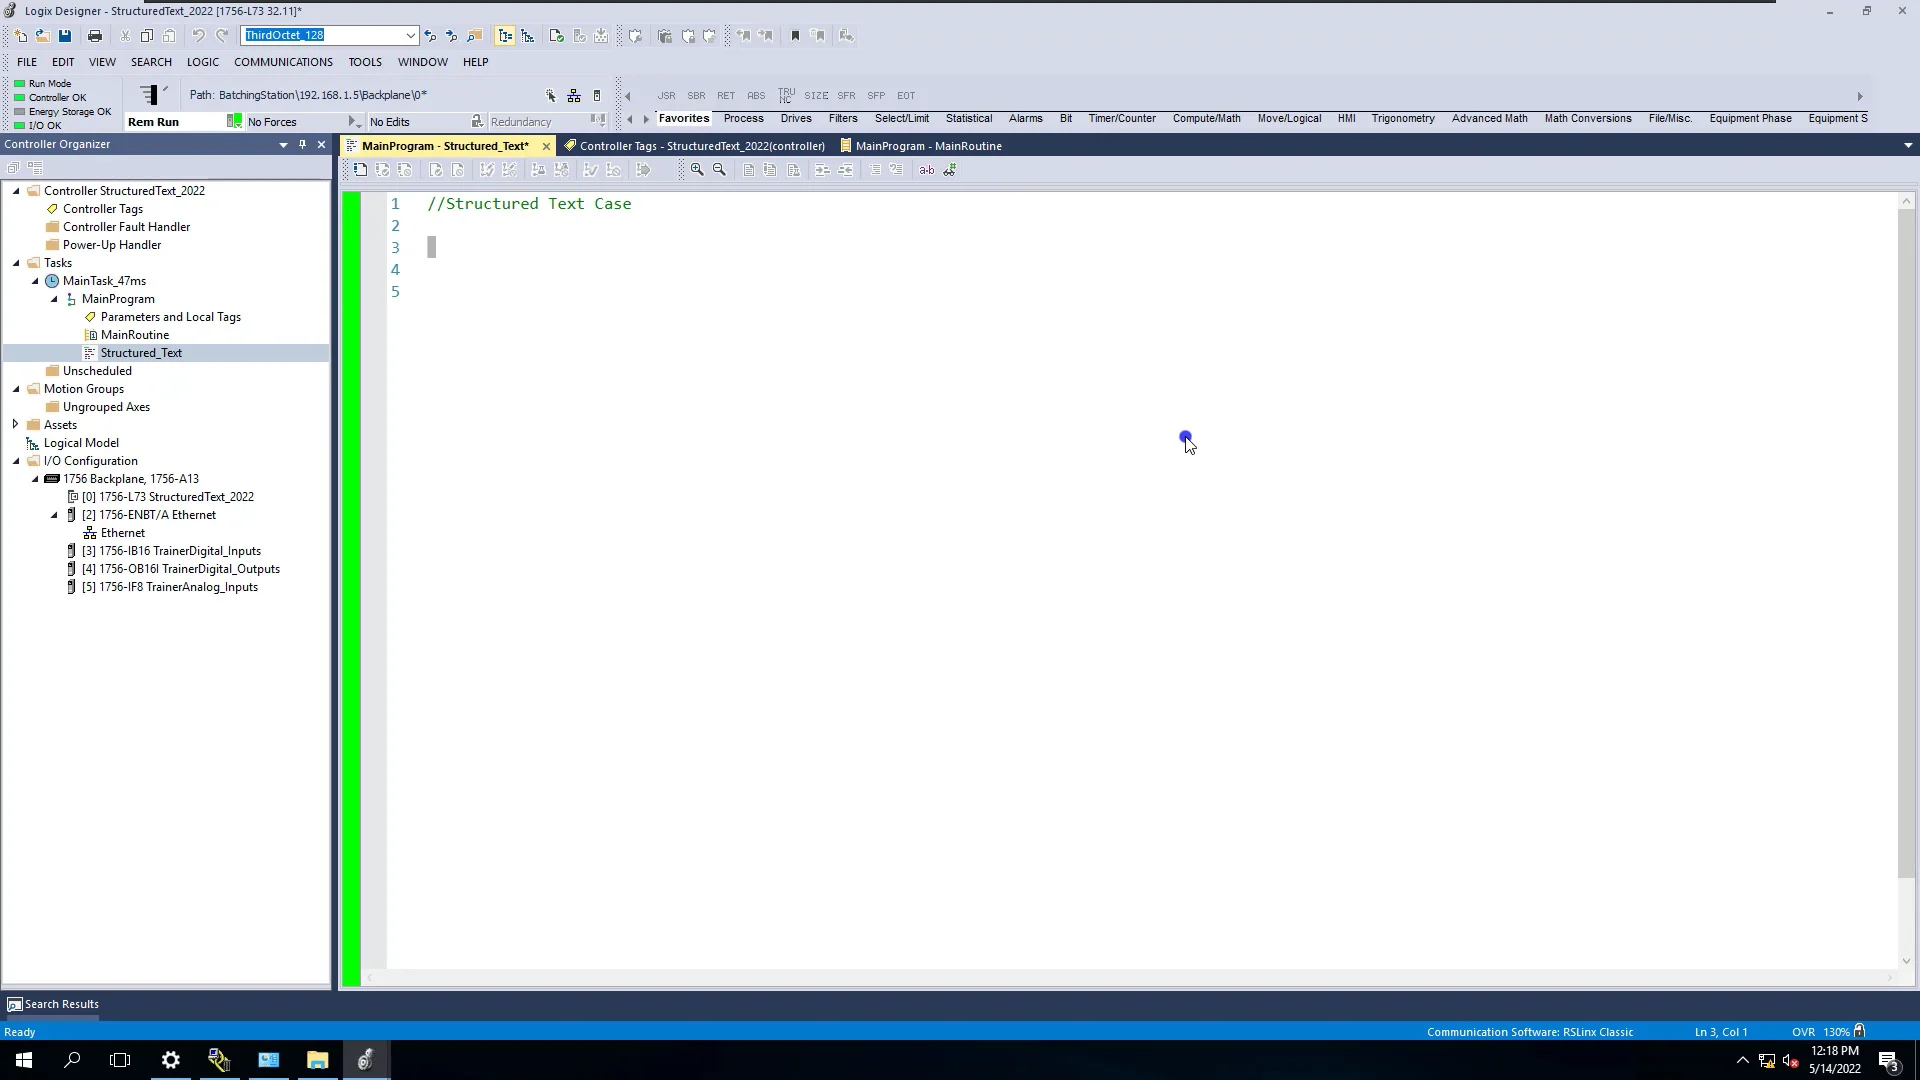Open the ThirdOctet_128 search combo dropdown
Image resolution: width=1920 pixels, height=1080 pixels.
point(410,36)
